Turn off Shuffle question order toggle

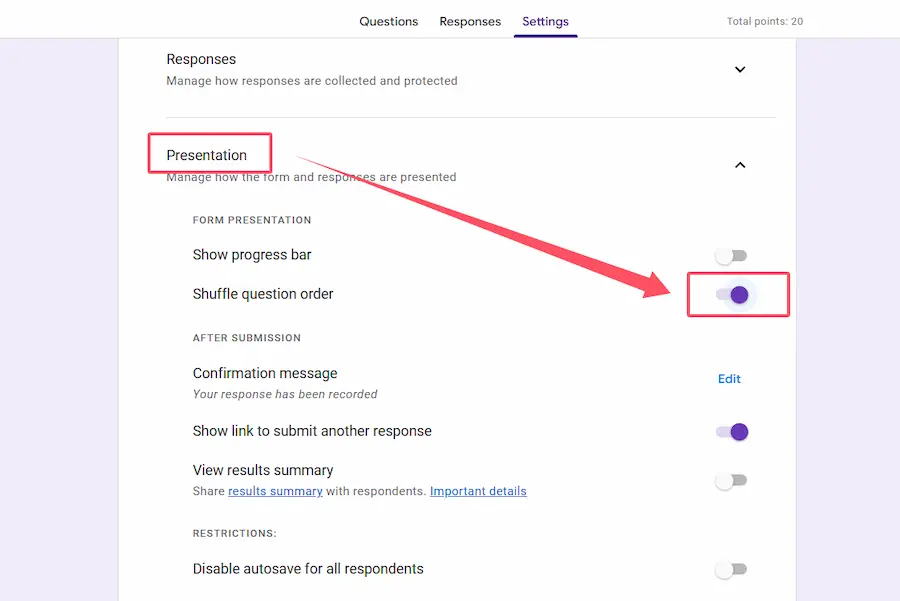732,295
